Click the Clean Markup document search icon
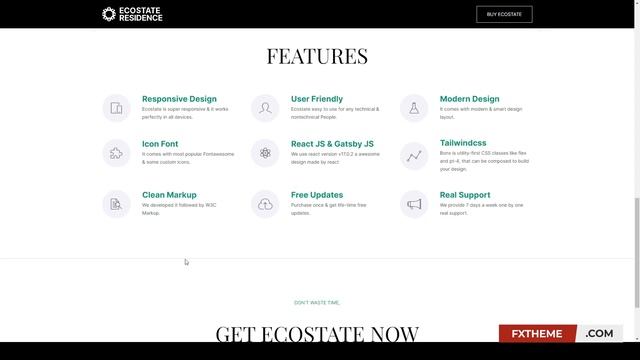 pos(116,204)
